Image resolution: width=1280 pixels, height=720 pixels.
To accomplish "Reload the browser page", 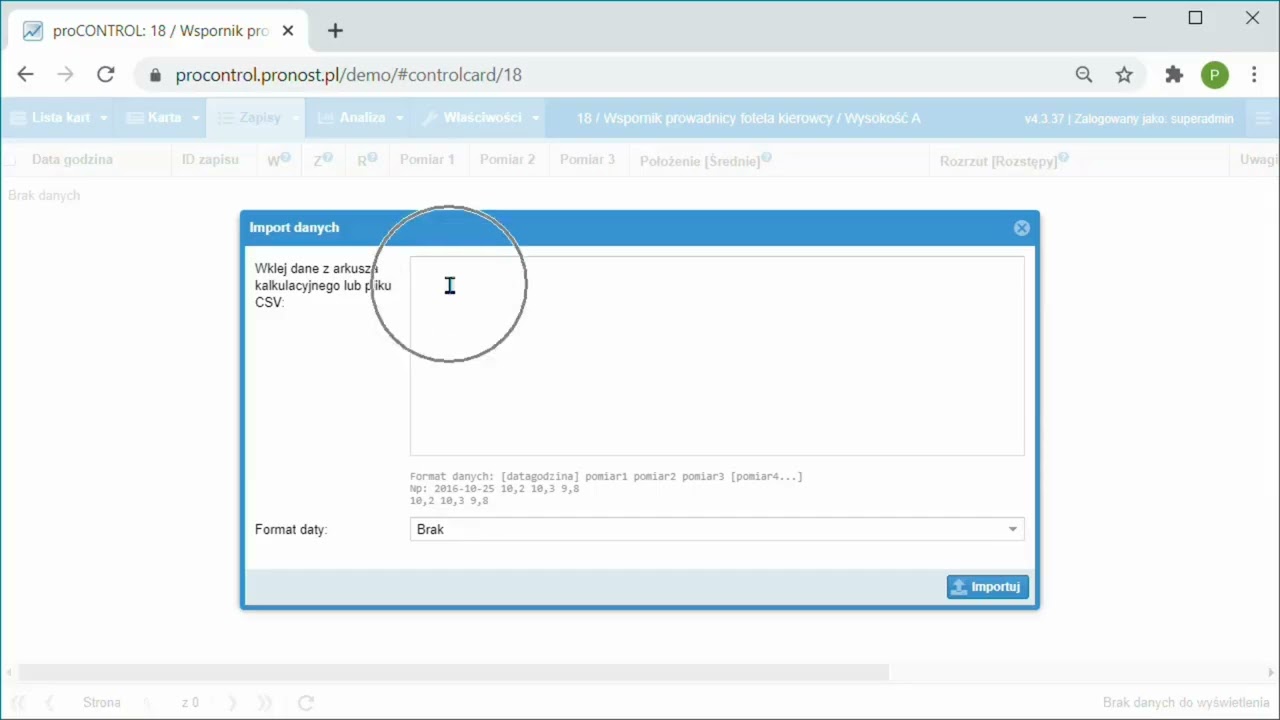I will coord(106,75).
